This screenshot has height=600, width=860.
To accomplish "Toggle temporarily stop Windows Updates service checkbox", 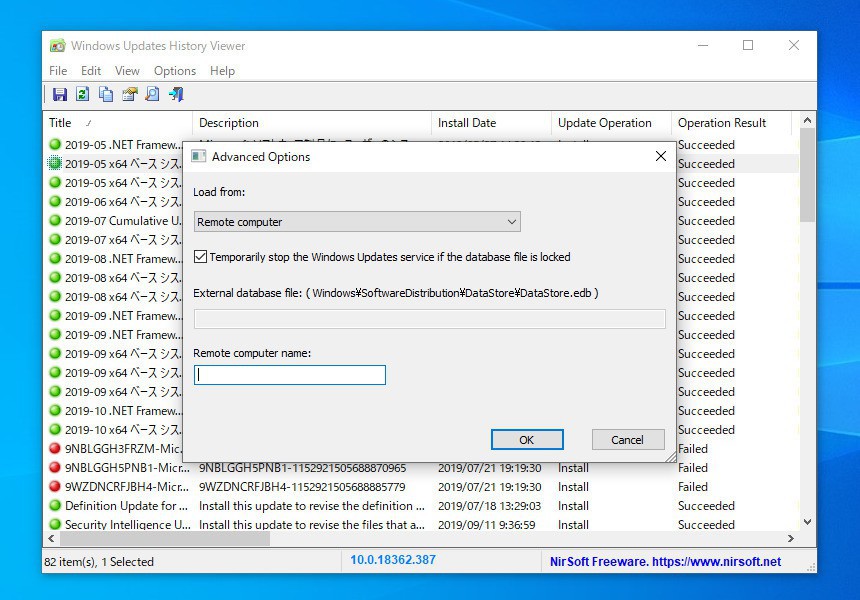I will tap(201, 257).
